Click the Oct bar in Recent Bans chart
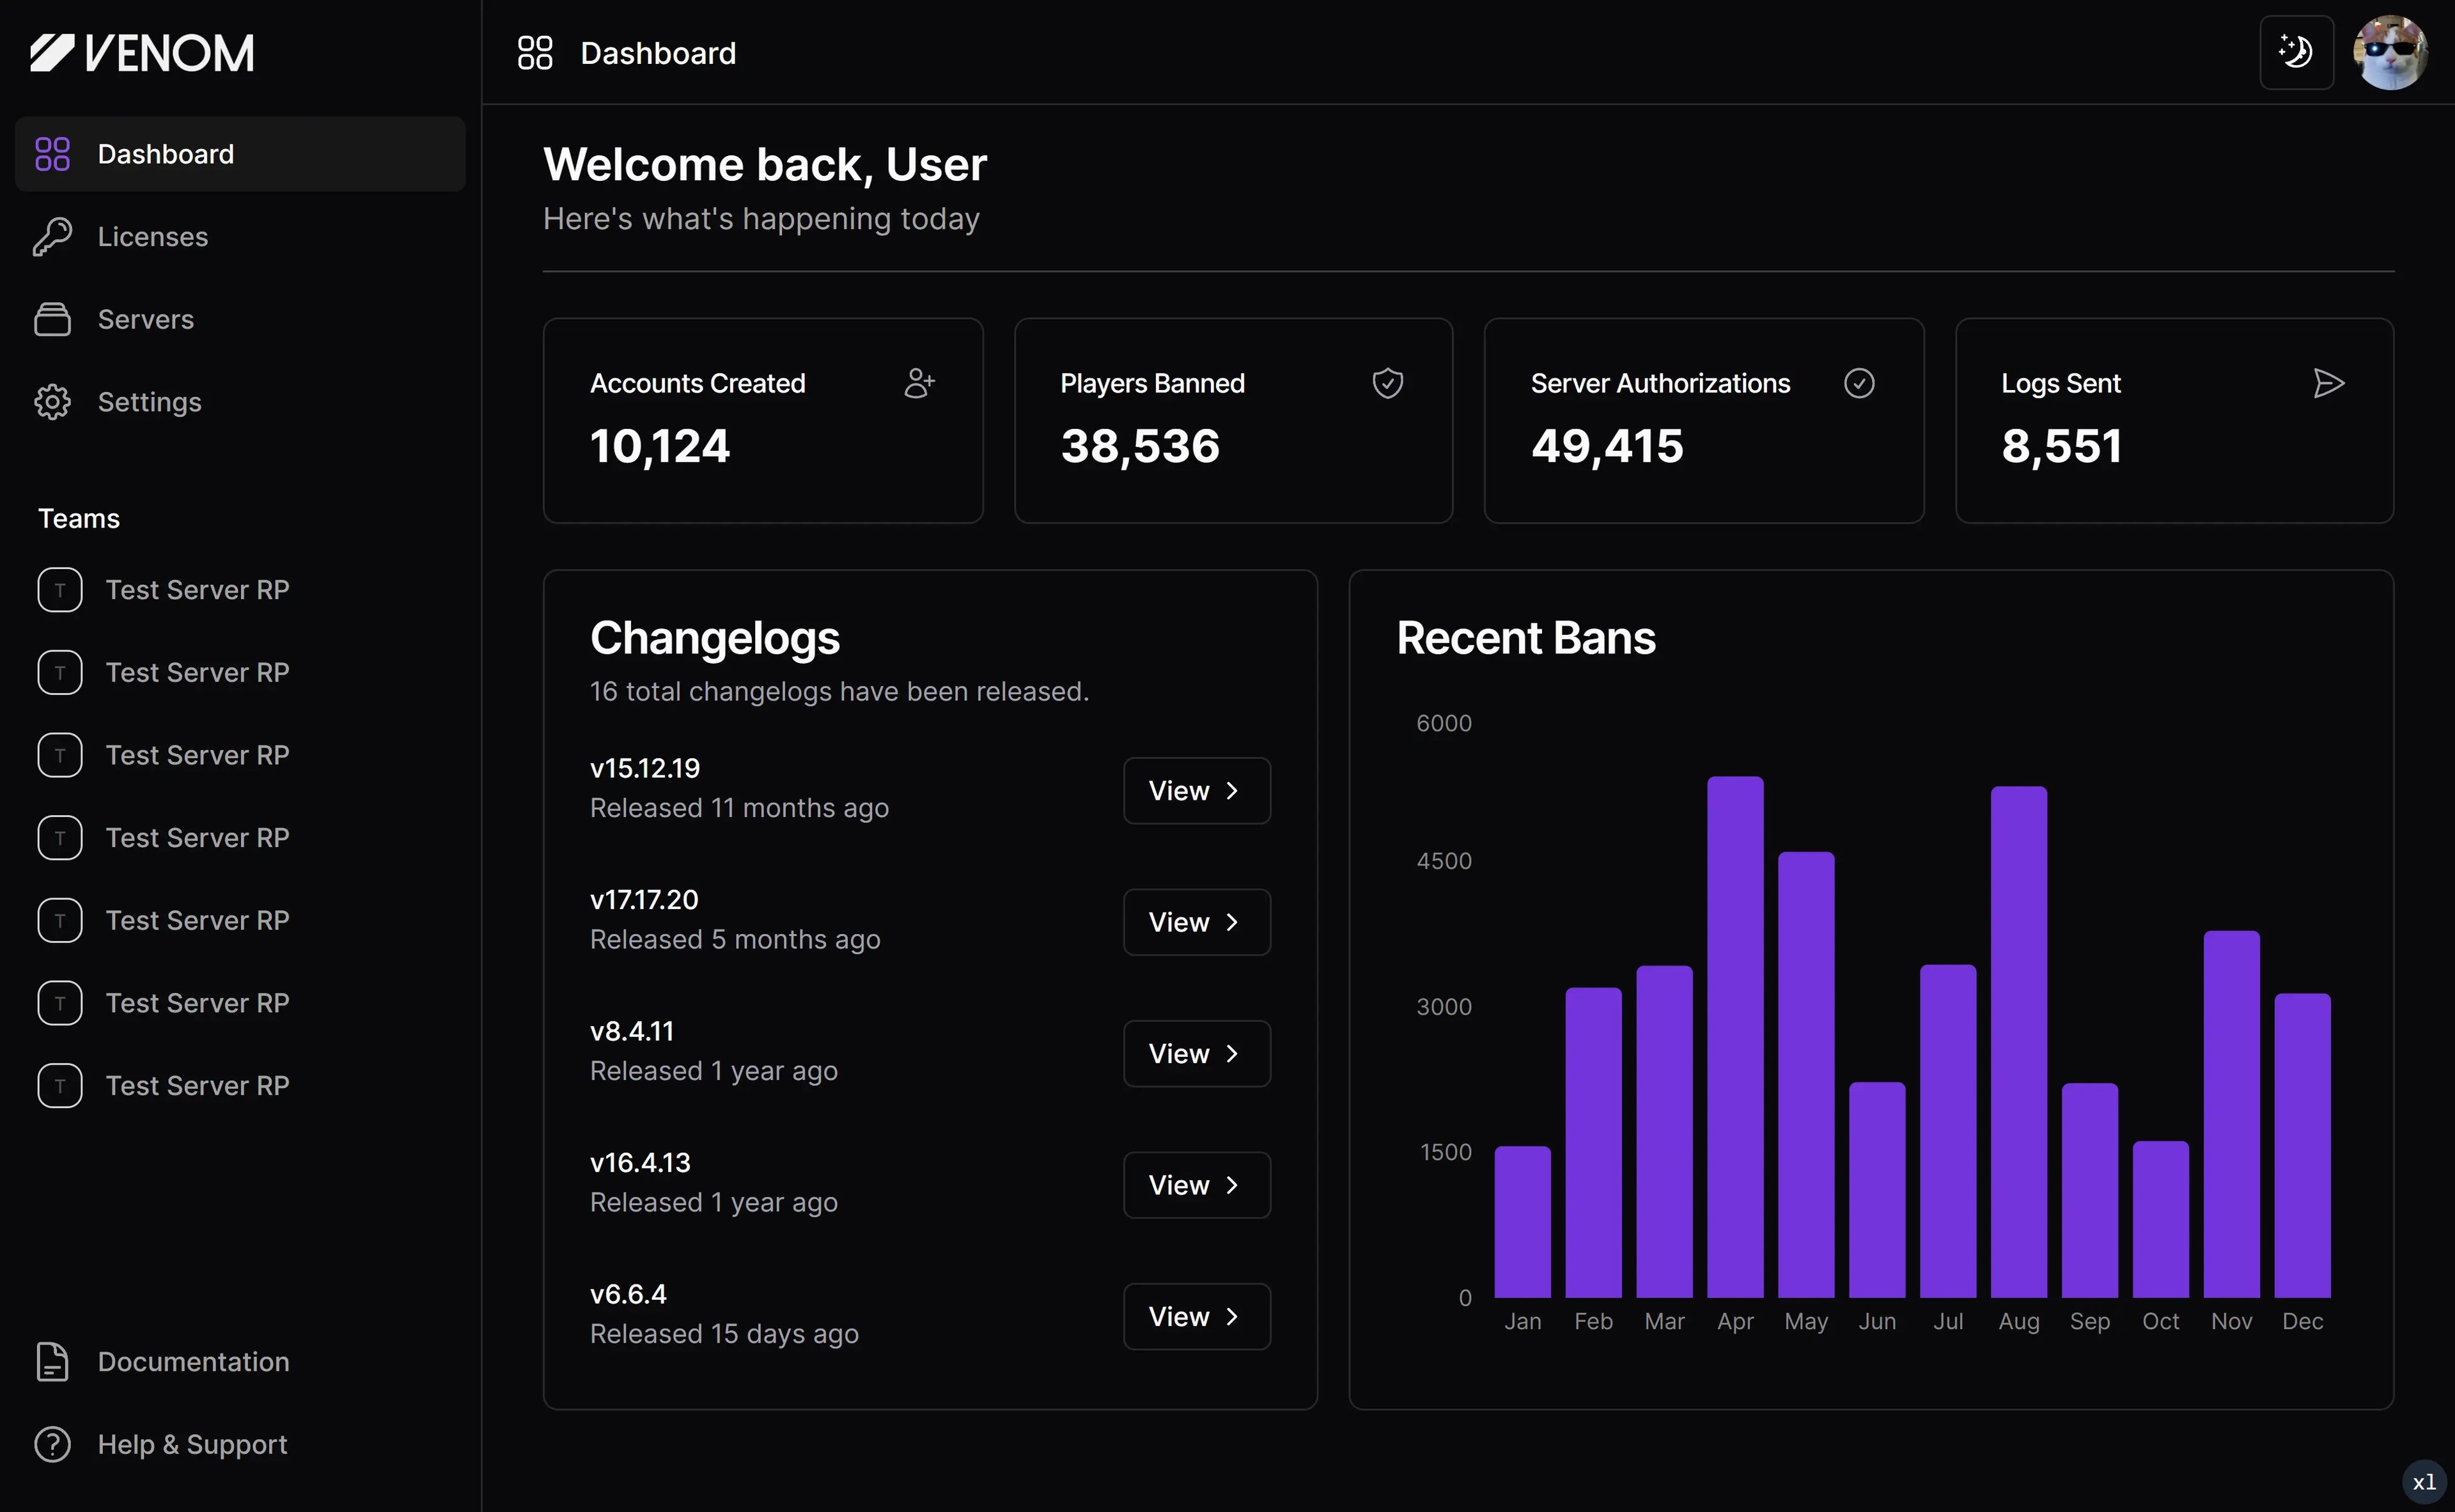This screenshot has width=2455, height=1512. [x=2160, y=1219]
